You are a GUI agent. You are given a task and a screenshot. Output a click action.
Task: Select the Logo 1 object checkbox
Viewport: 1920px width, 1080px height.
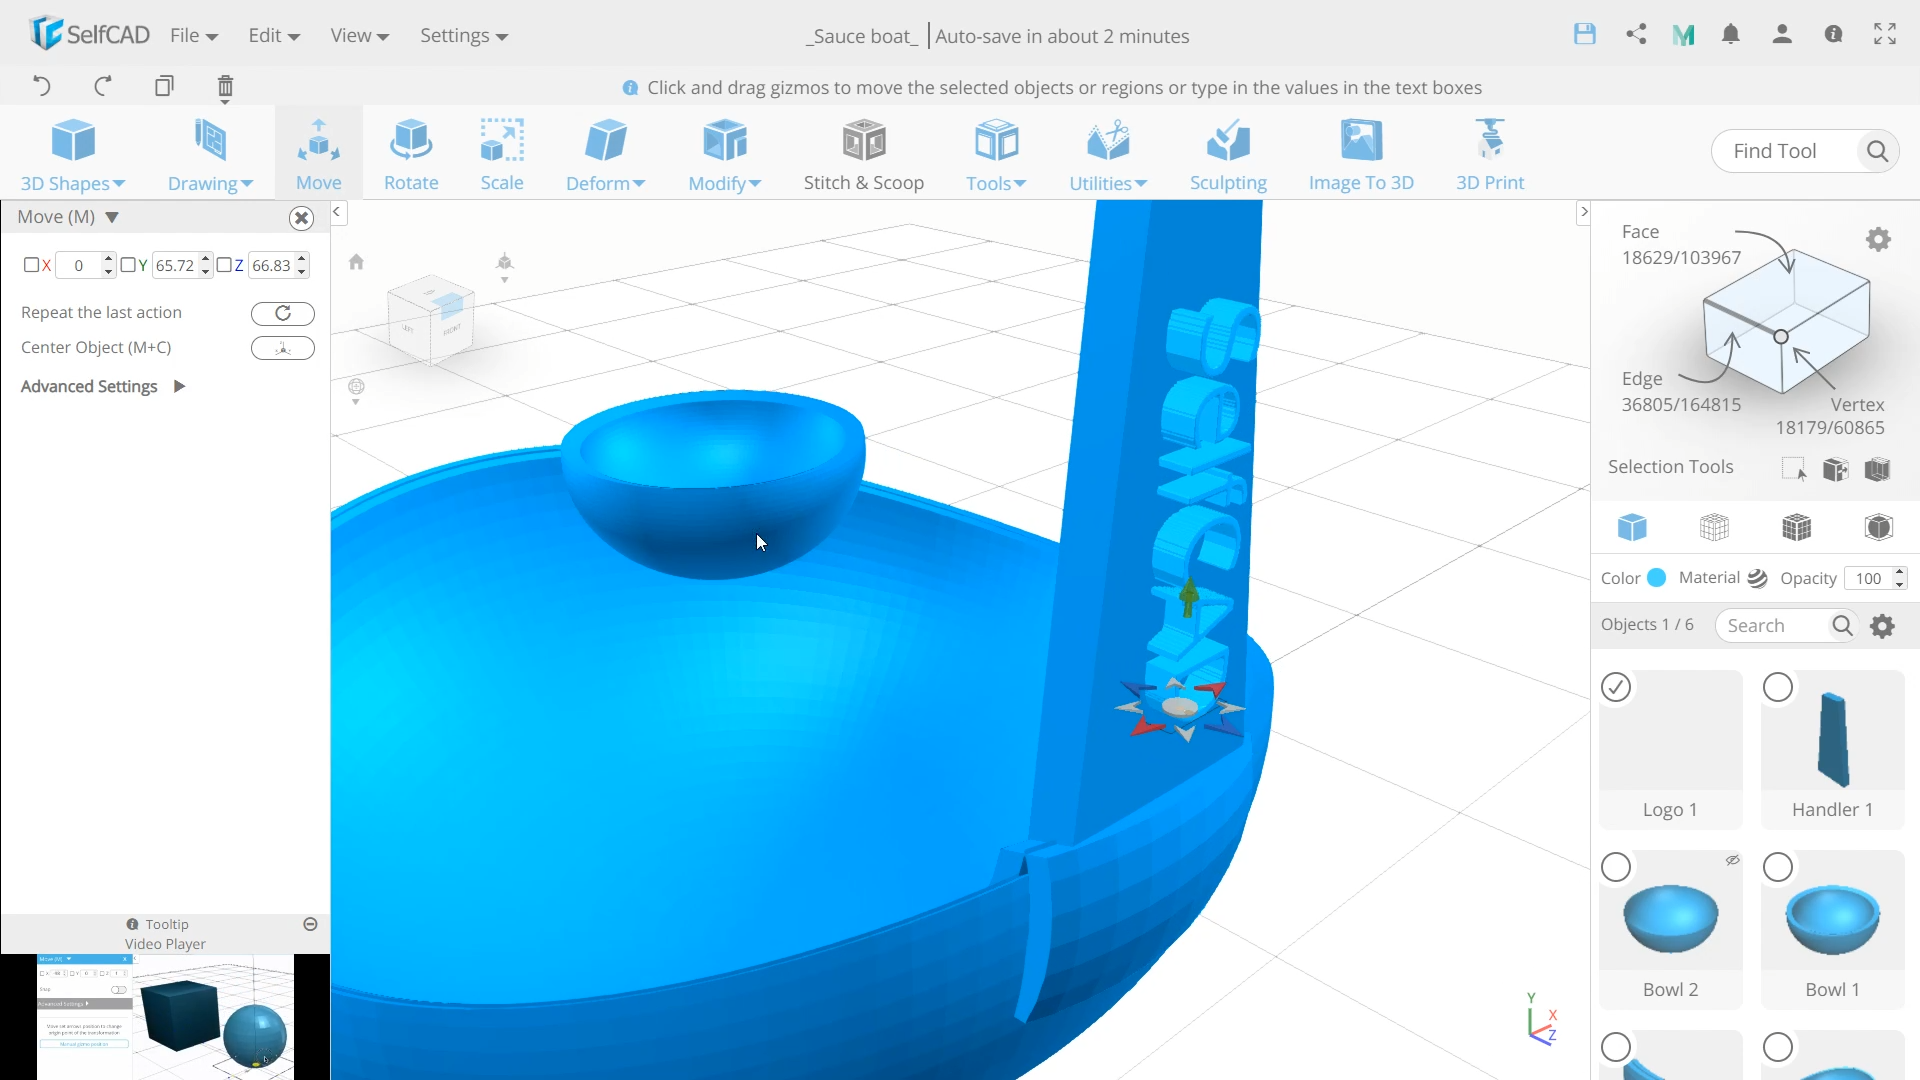coord(1616,687)
